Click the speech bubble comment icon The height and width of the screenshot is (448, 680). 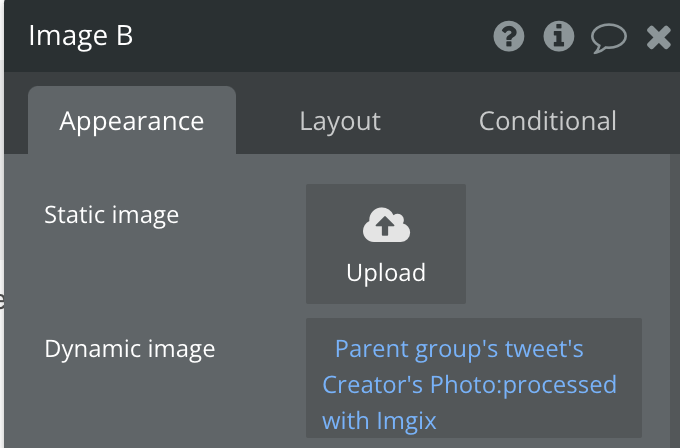pyautogui.click(x=608, y=38)
